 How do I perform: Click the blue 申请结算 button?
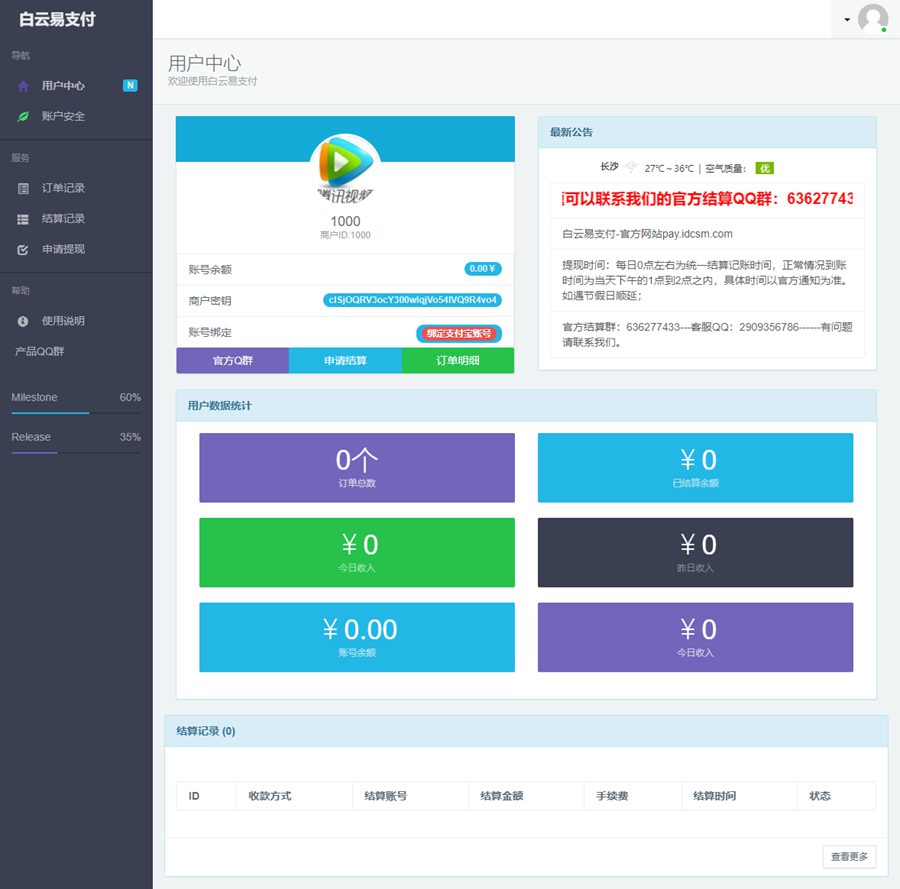click(x=345, y=360)
